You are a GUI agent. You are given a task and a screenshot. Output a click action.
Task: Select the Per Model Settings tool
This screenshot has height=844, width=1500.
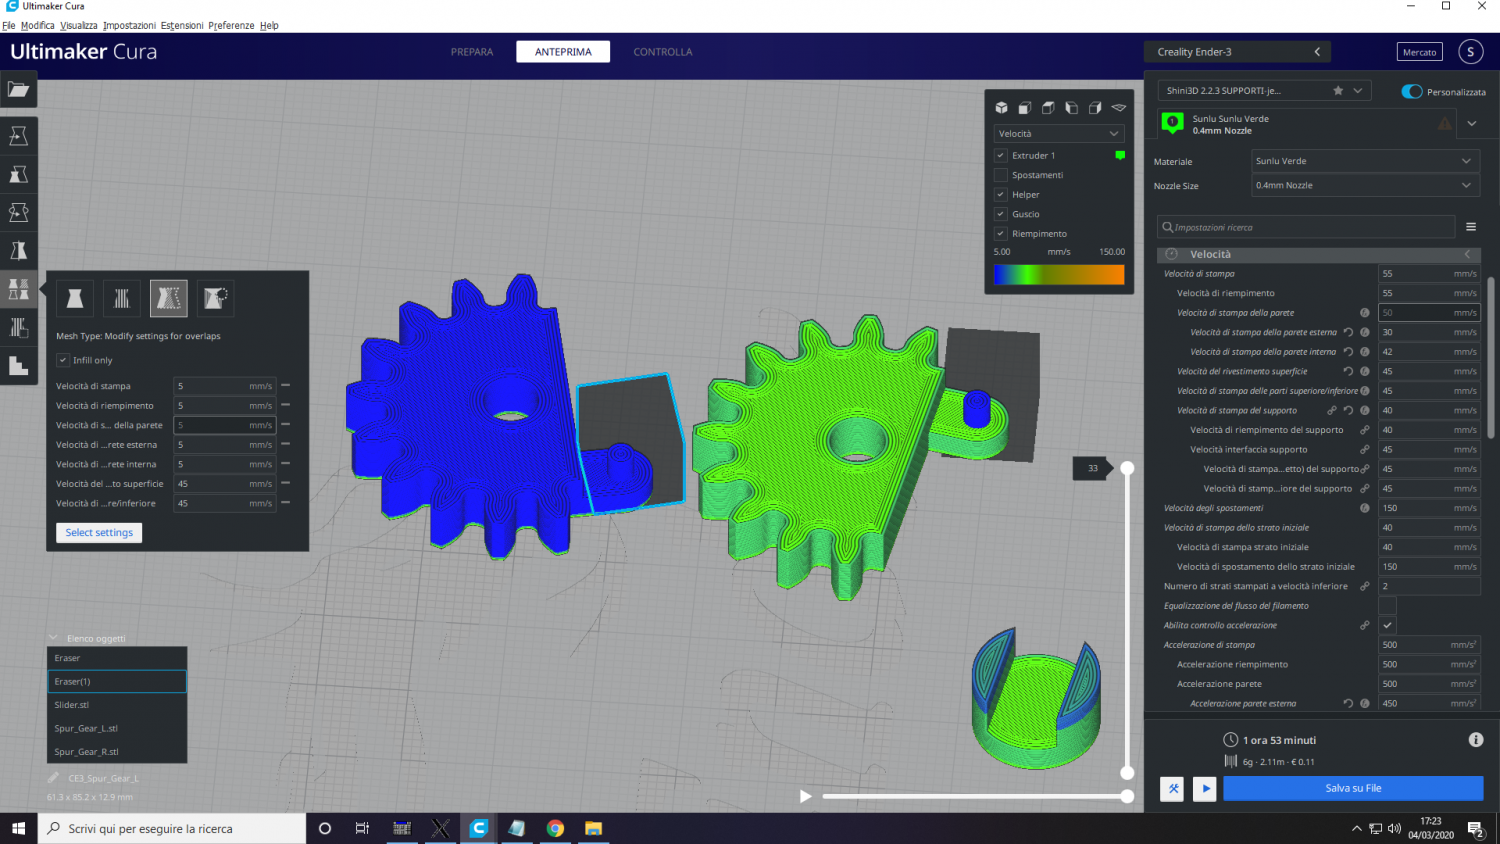pyautogui.click(x=18, y=289)
